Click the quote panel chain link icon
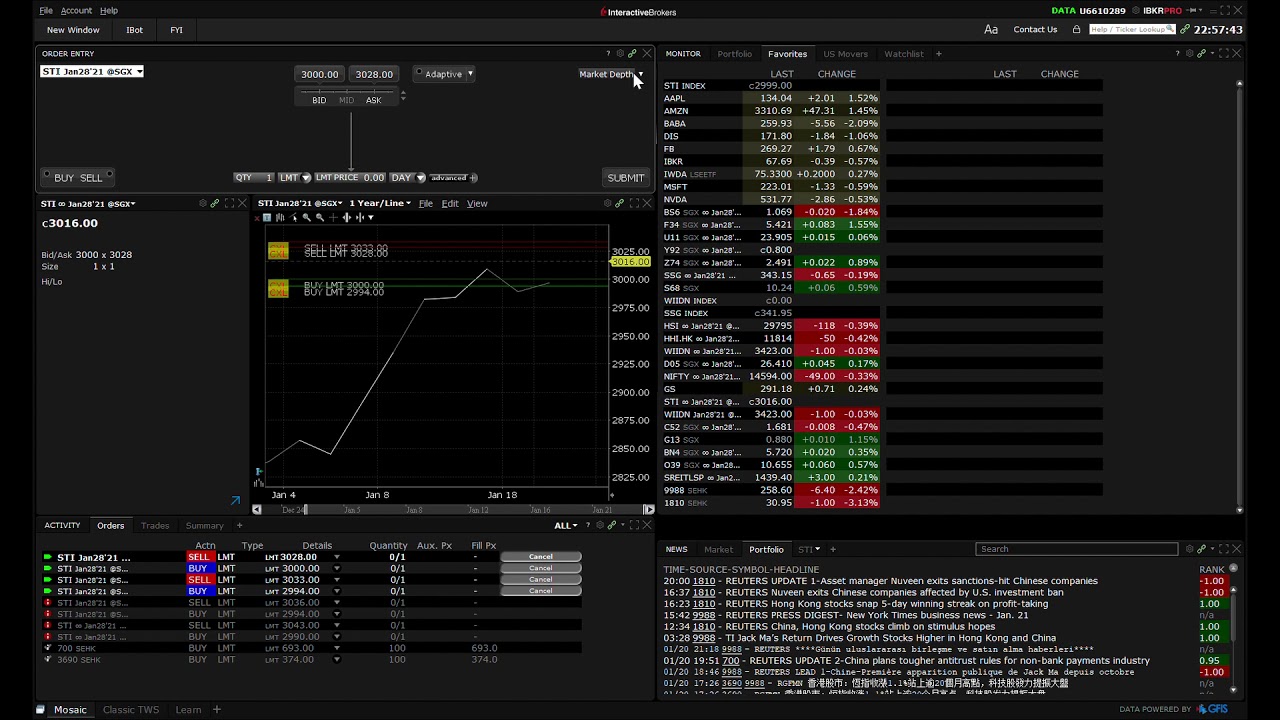Viewport: 1280px width, 720px height. [215, 203]
